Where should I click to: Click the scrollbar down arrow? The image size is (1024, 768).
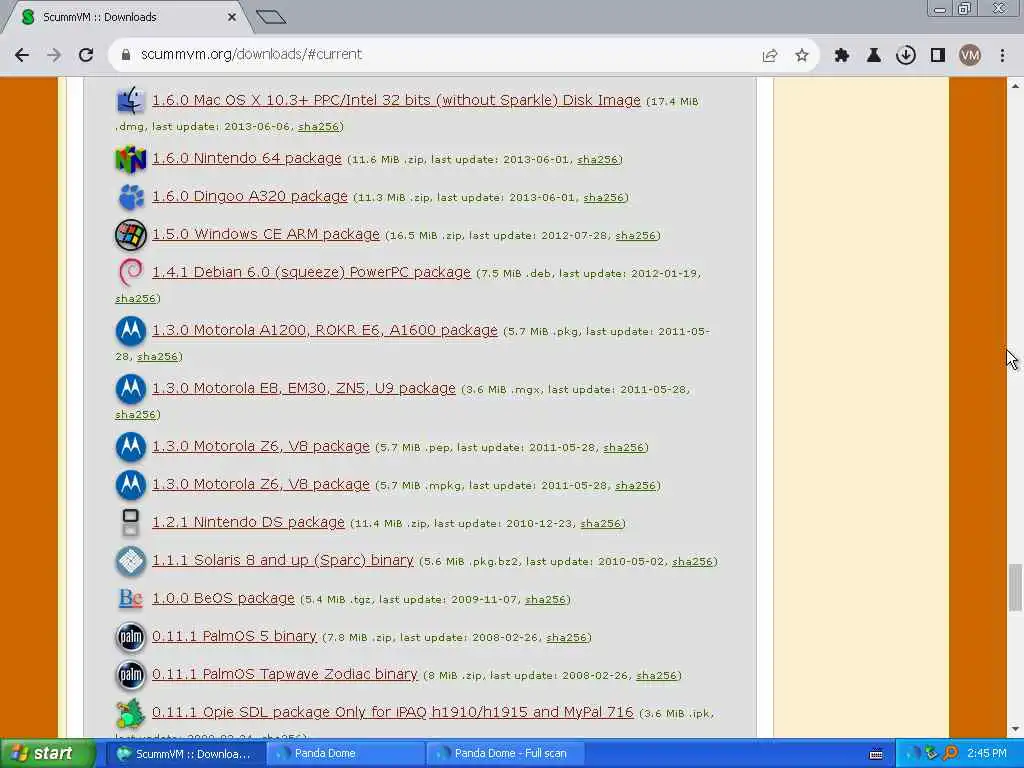pos(1015,729)
